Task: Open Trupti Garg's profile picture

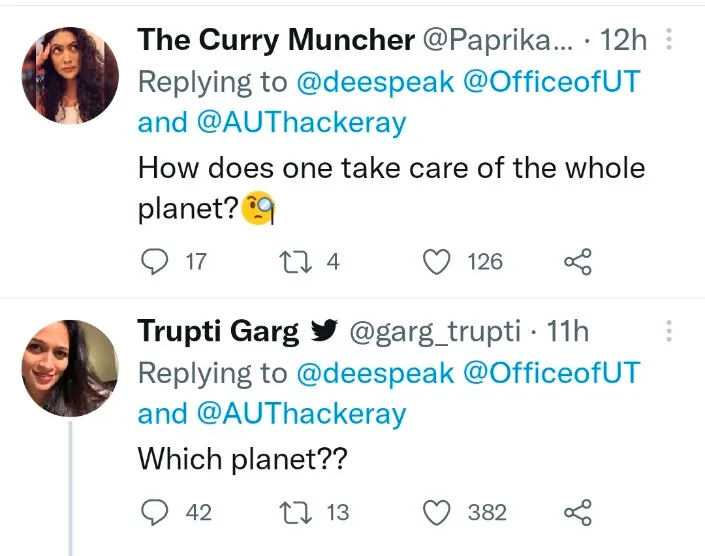Action: click(70, 368)
